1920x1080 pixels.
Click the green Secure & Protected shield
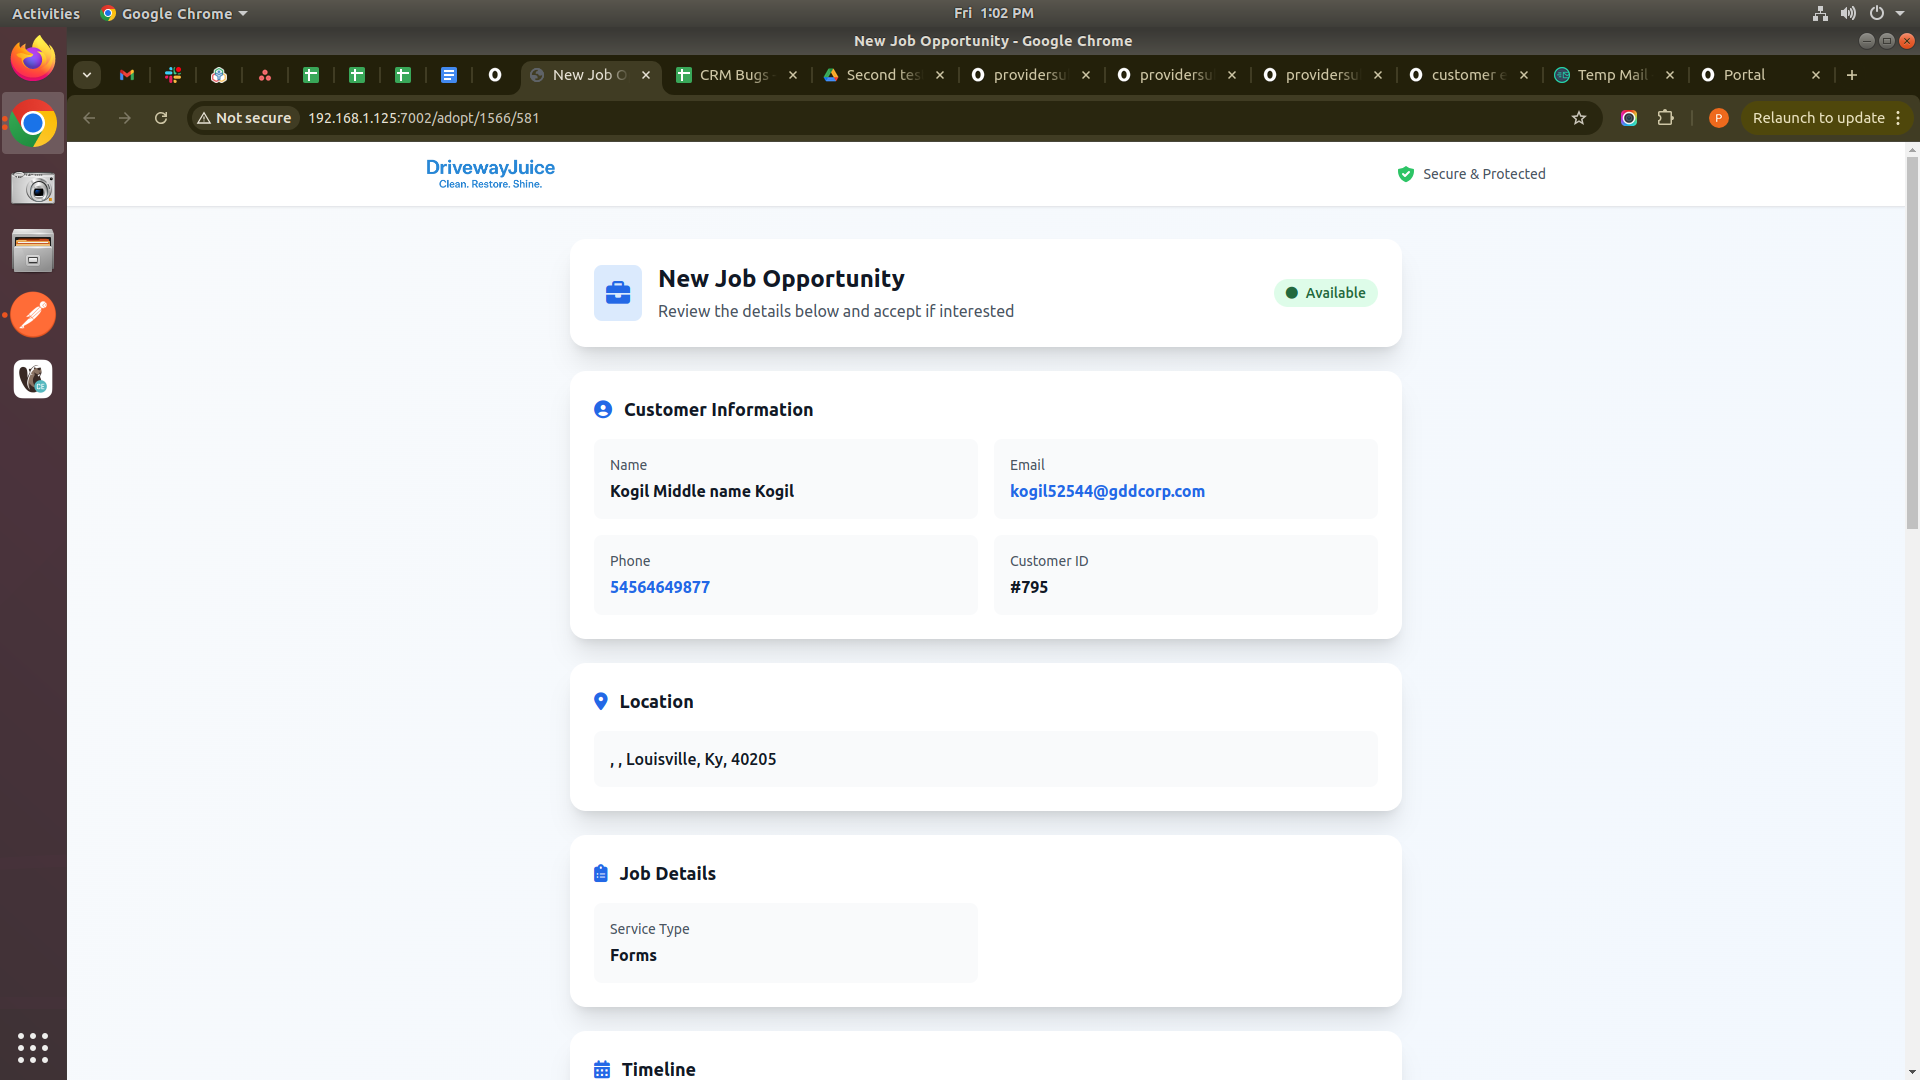coord(1405,174)
